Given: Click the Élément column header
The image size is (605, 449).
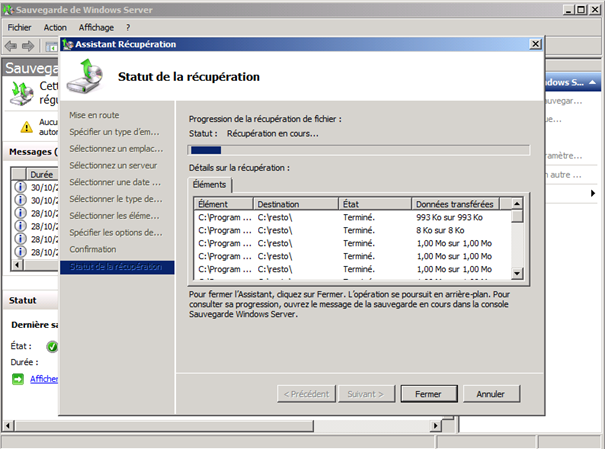Looking at the screenshot, I should [x=224, y=204].
